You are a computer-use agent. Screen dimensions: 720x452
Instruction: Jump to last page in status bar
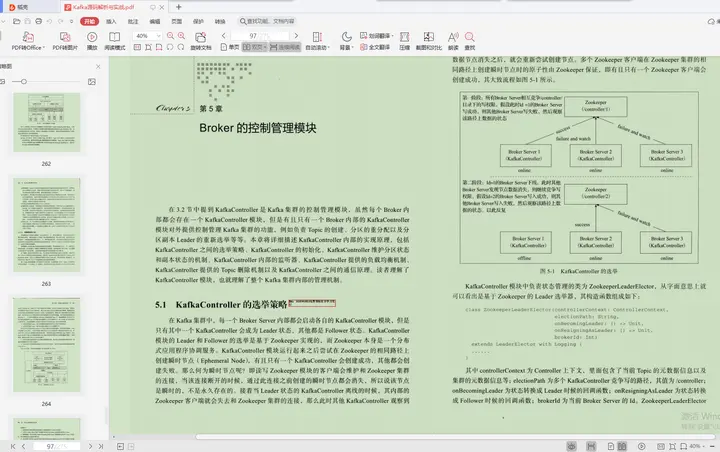pyautogui.click(x=101, y=446)
